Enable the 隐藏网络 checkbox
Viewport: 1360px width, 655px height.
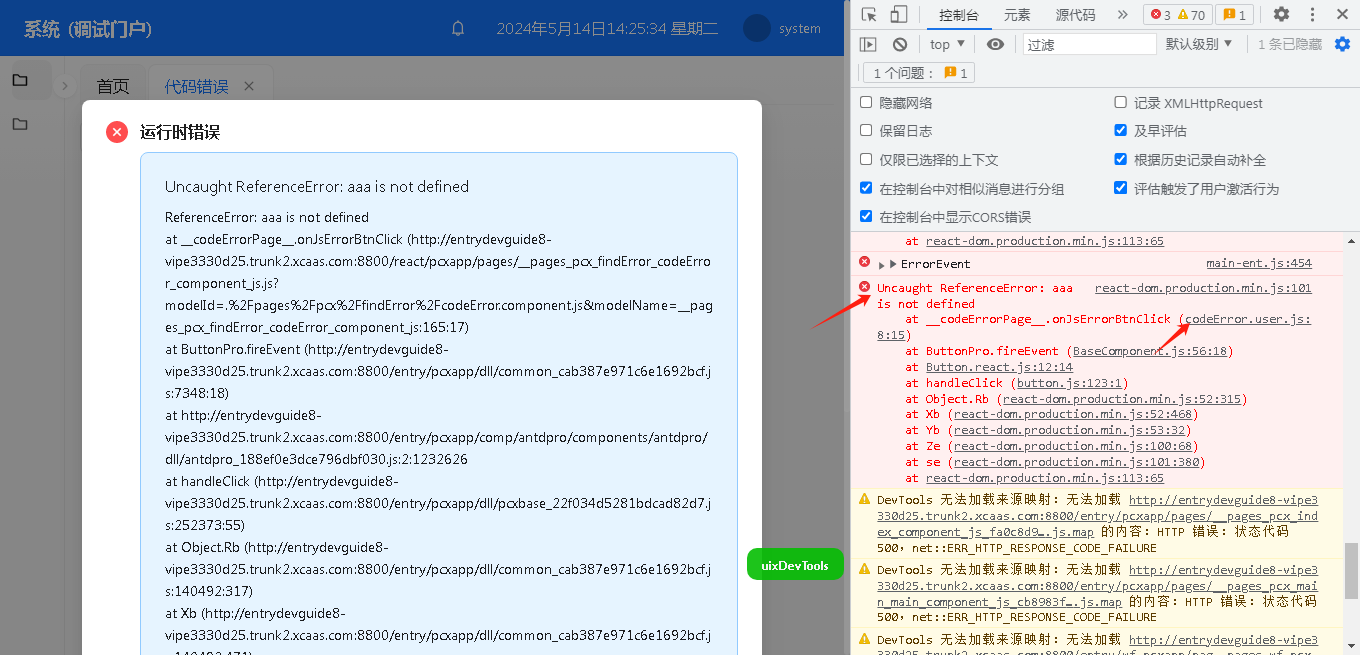866,102
